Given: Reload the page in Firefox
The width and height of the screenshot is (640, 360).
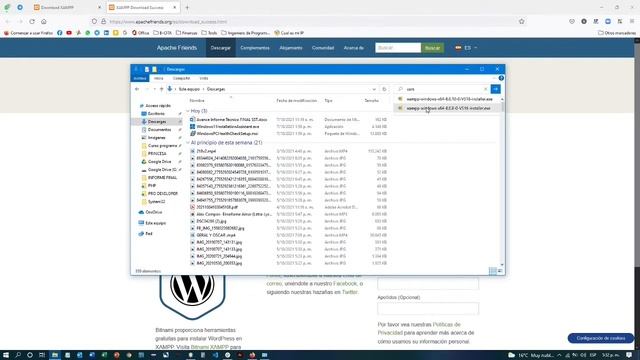Looking at the screenshot, I should point(32,21).
